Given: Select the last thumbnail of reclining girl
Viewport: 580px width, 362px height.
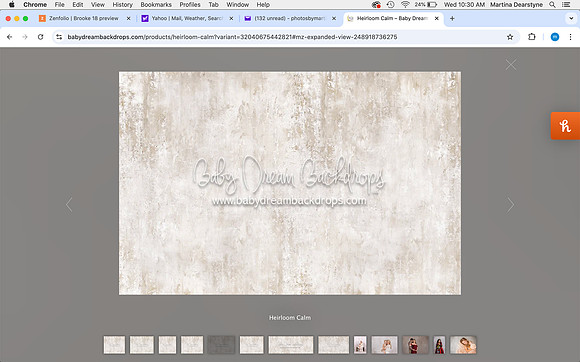Looking at the screenshot, I should (x=463, y=345).
